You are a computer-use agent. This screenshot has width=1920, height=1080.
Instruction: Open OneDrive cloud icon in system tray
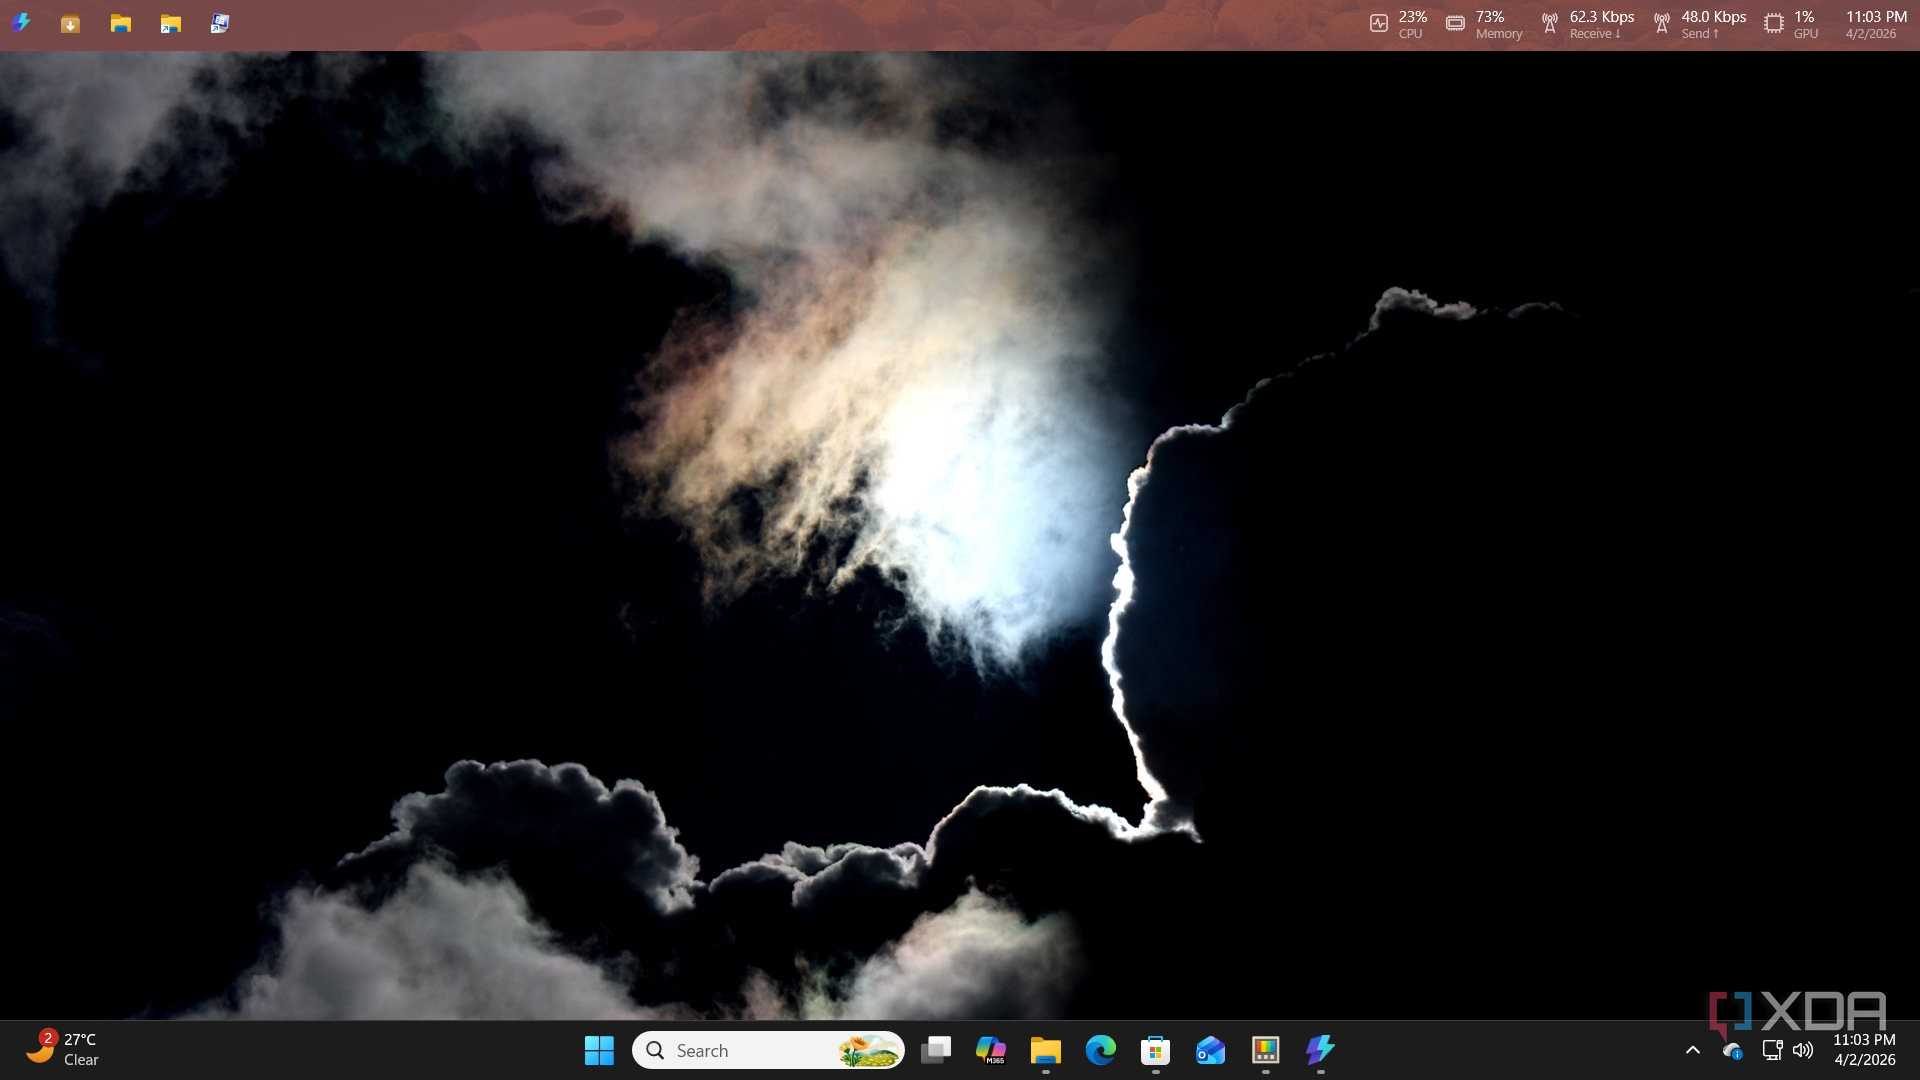tap(1733, 1050)
